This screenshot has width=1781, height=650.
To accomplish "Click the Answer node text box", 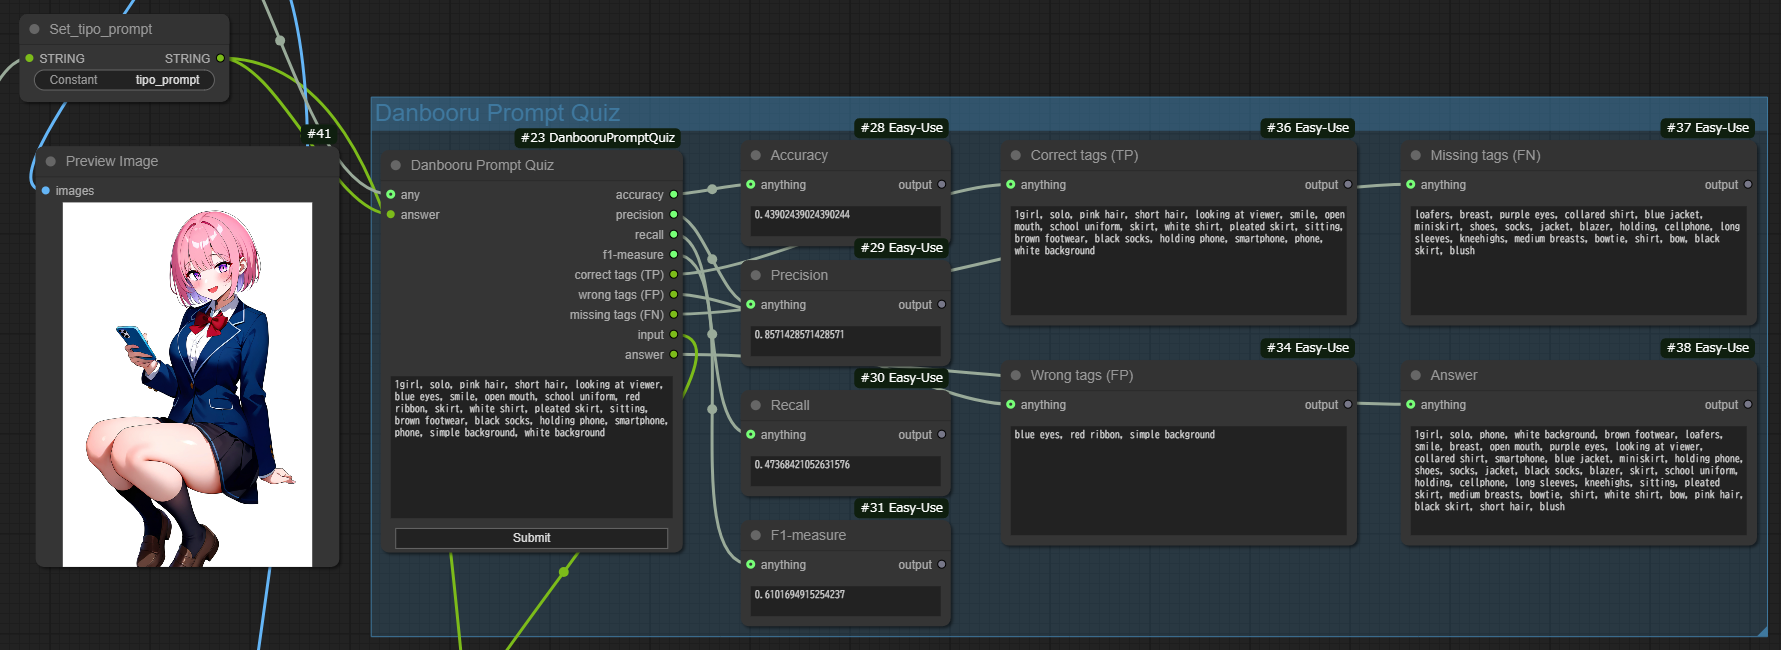I will [x=1579, y=480].
